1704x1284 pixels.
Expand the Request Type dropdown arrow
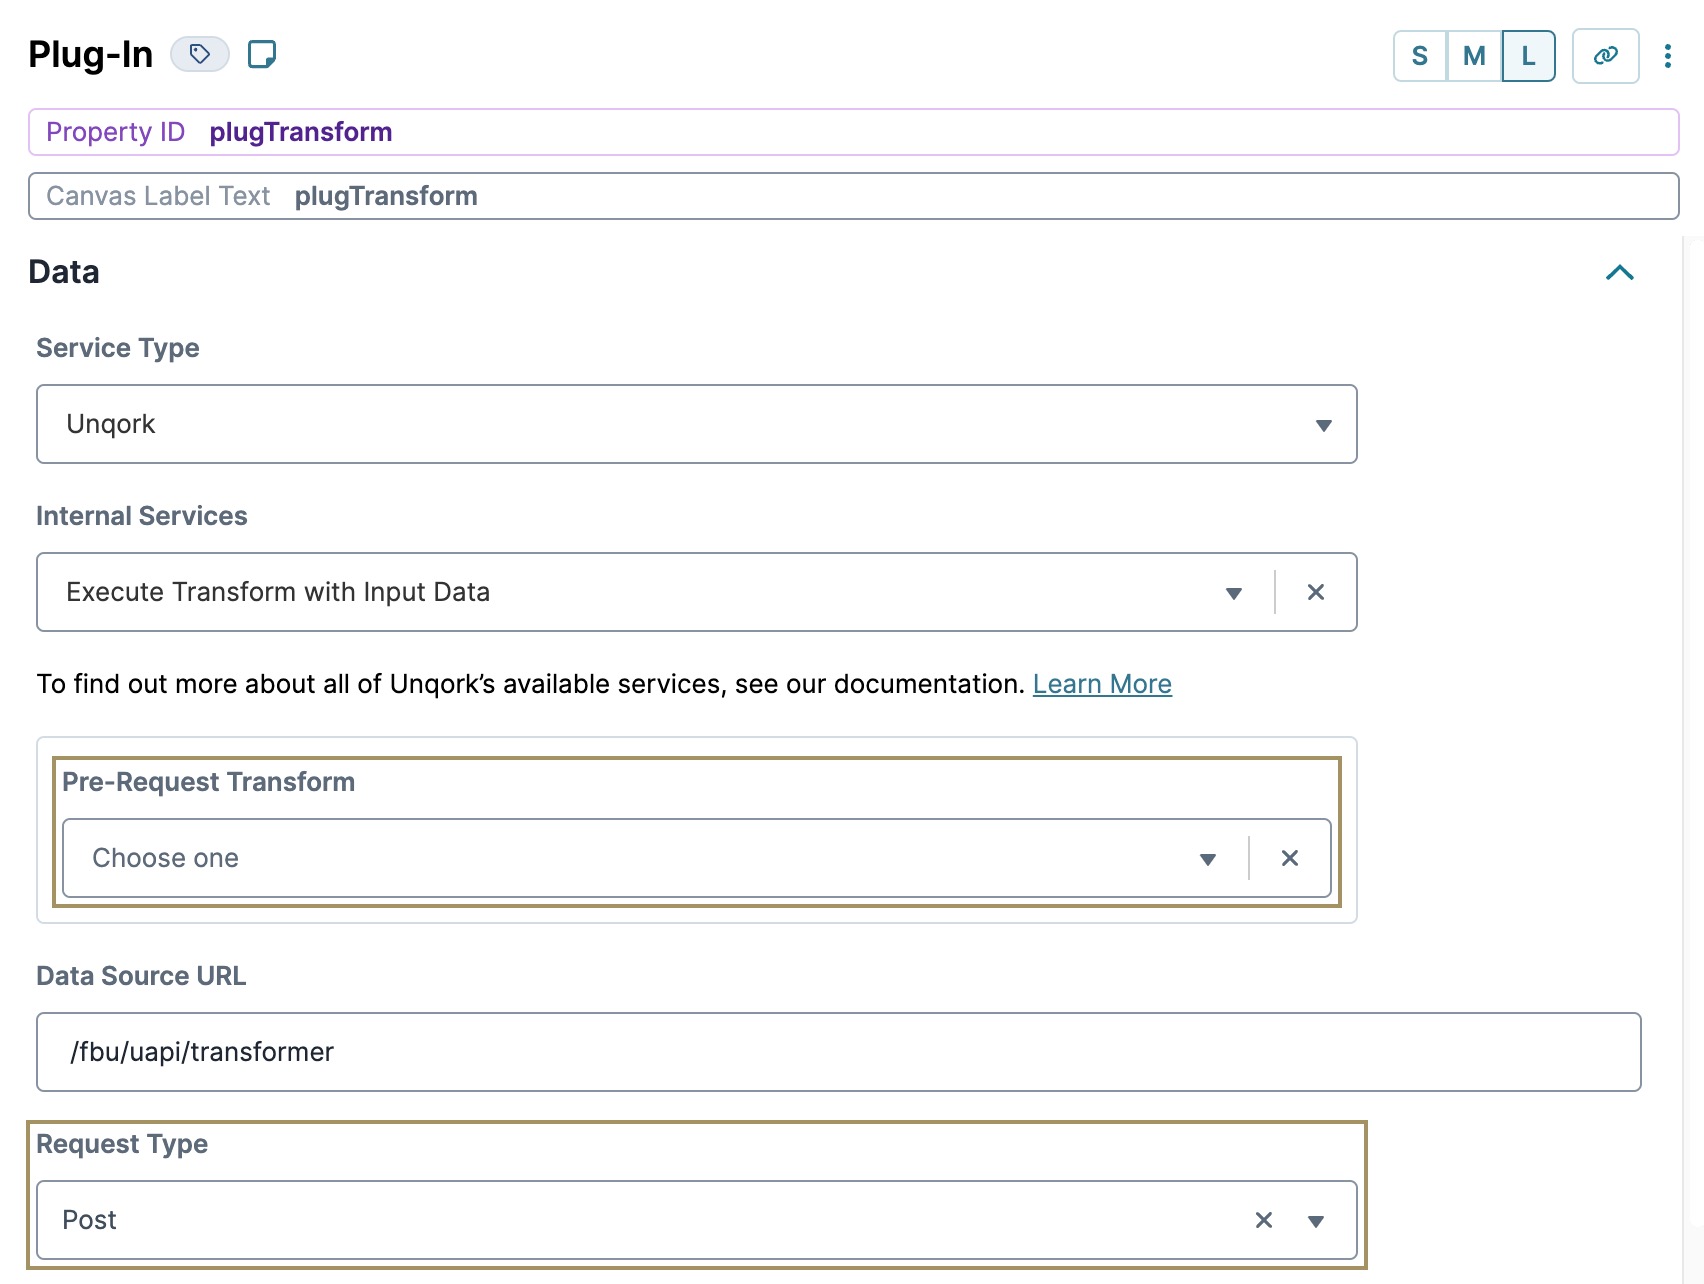pos(1316,1221)
